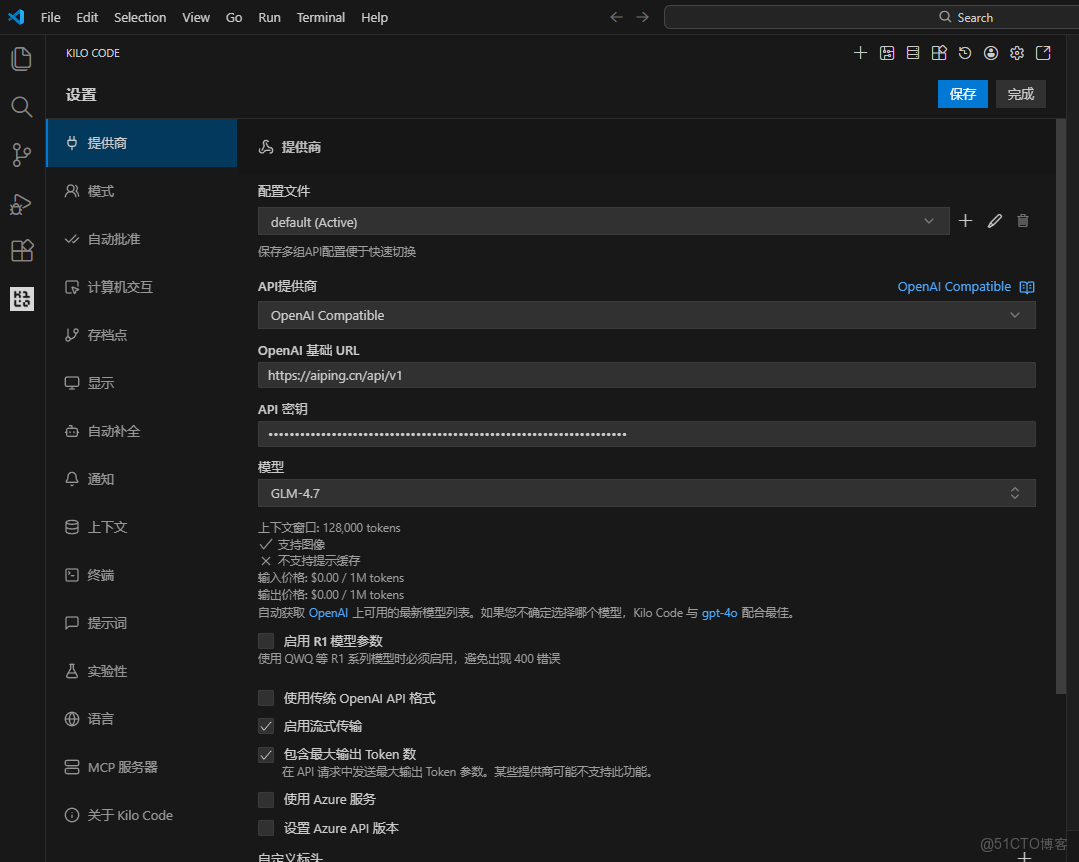Click the plus icon to start new task
Image resolution: width=1079 pixels, height=862 pixels.
coord(861,52)
